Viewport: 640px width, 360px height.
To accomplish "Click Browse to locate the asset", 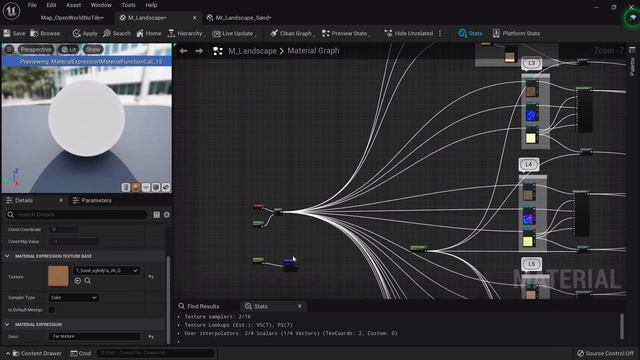I will (45, 33).
